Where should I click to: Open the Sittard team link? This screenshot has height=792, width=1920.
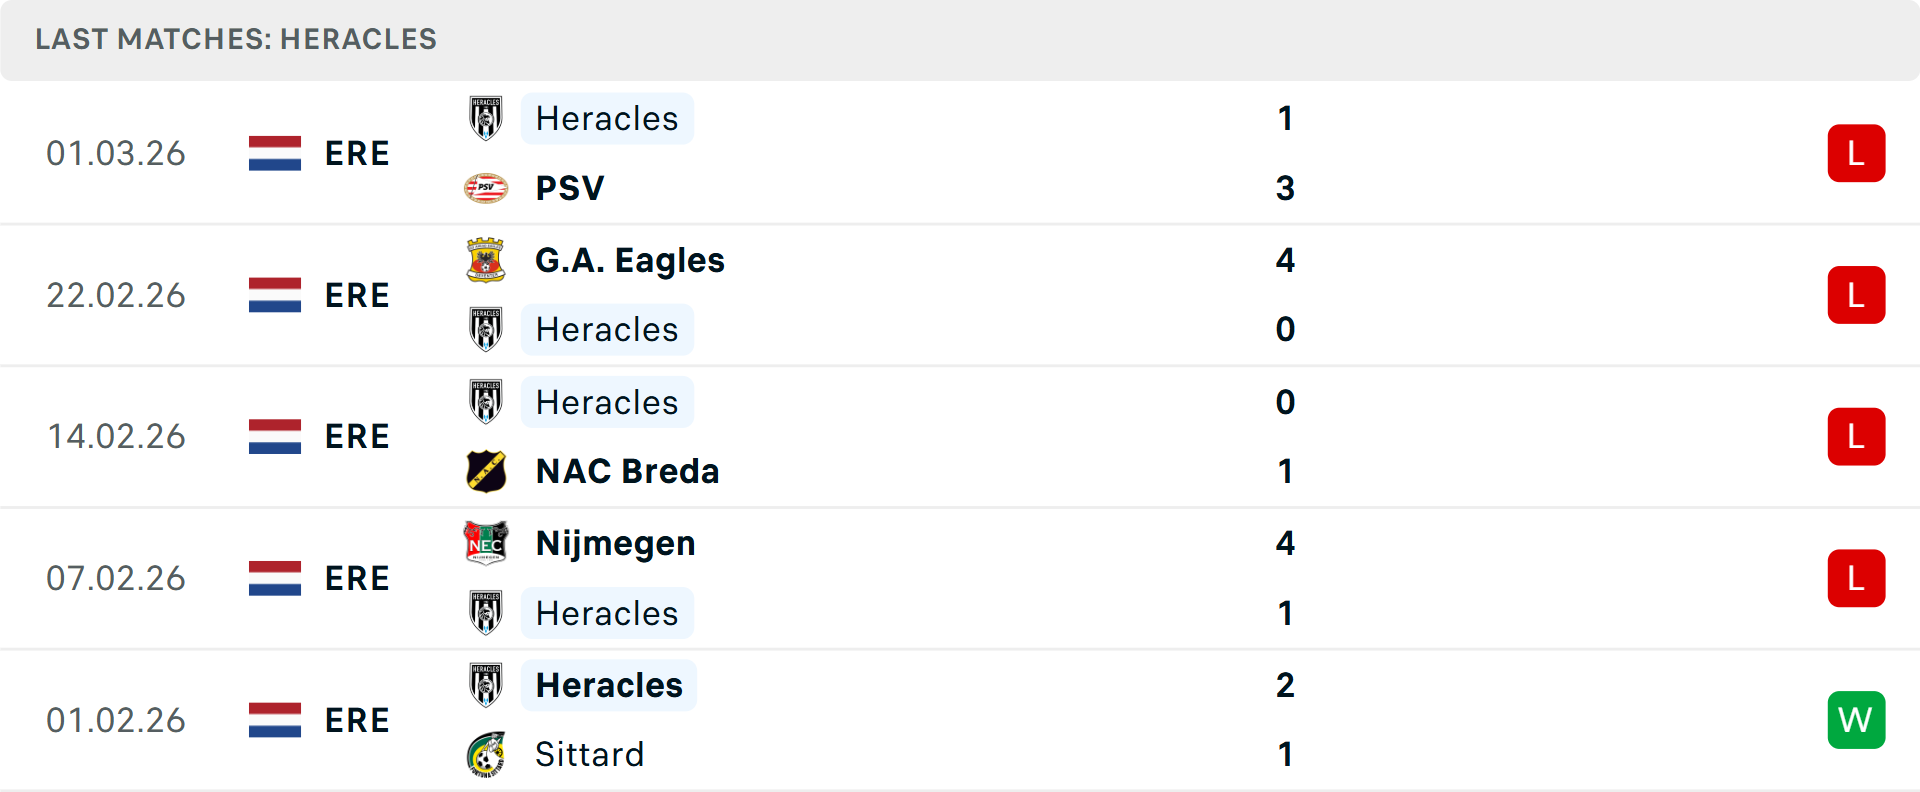590,754
